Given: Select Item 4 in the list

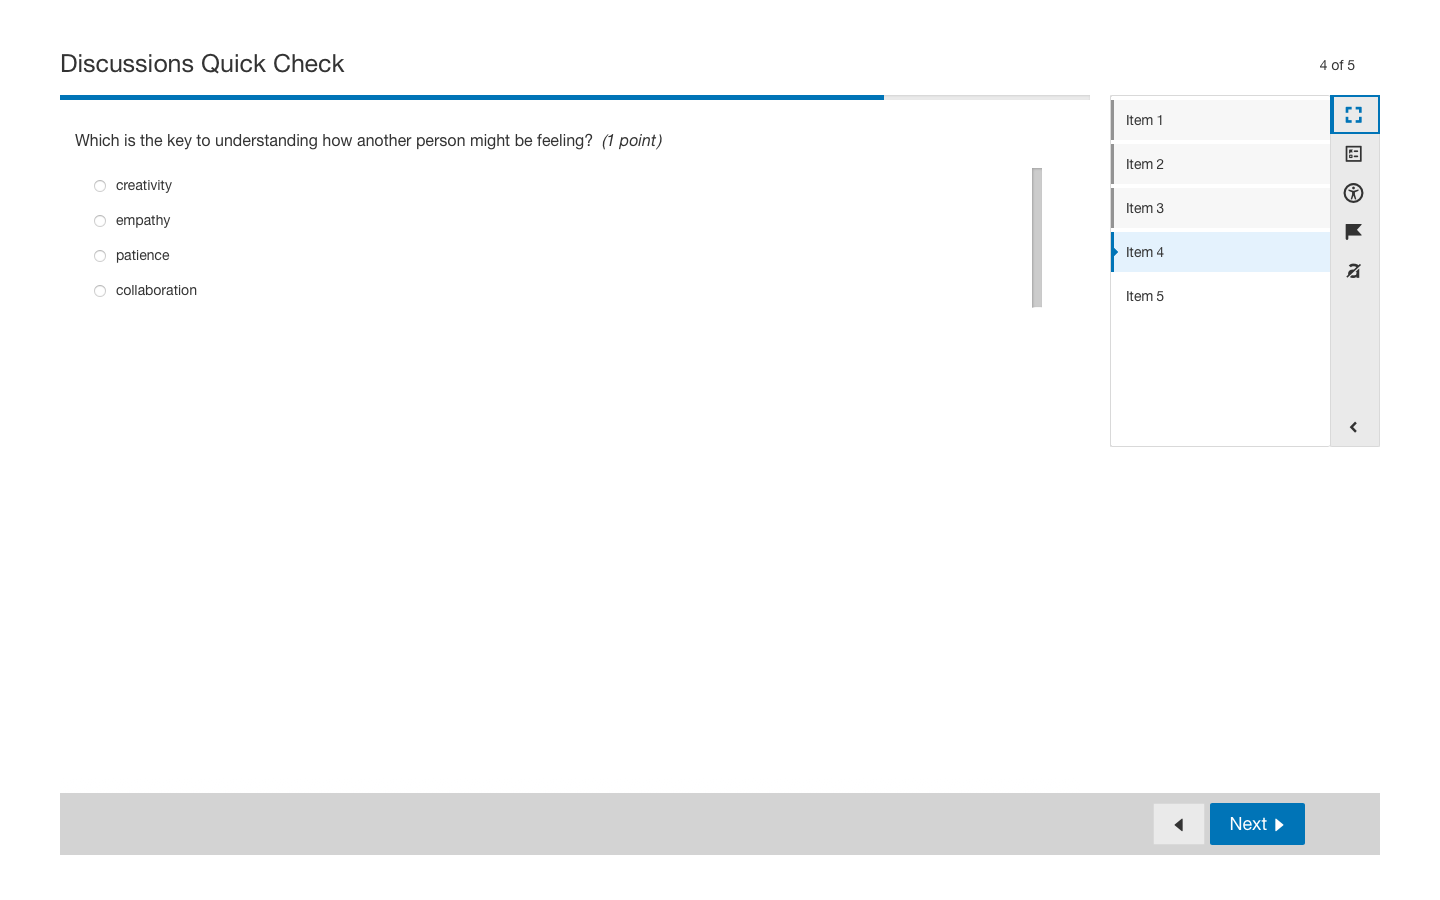Looking at the screenshot, I should tap(1220, 252).
